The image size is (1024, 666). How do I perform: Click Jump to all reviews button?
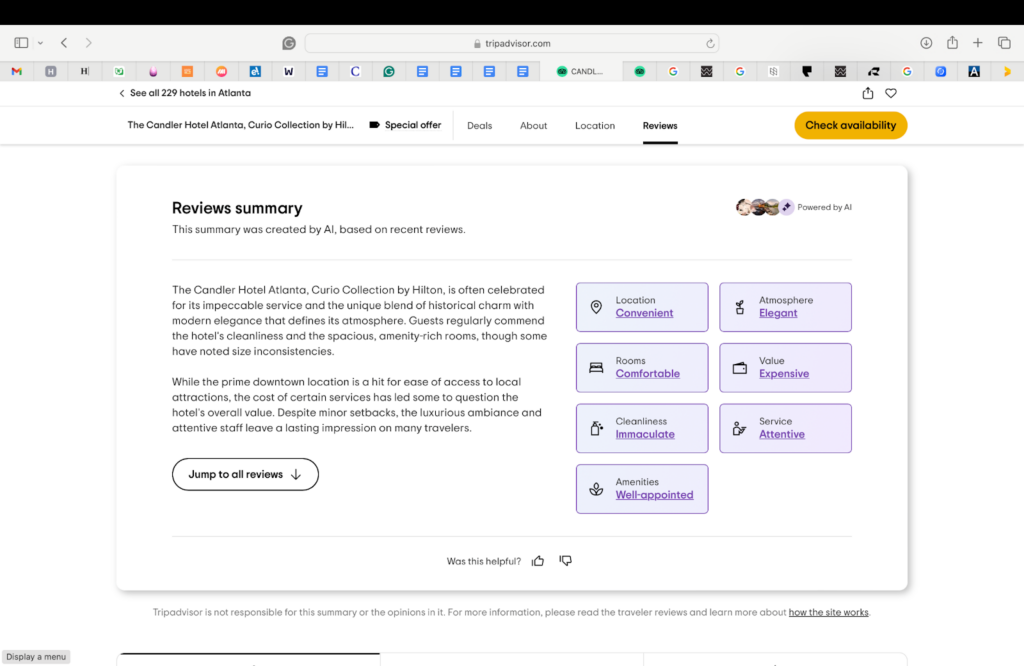point(245,474)
